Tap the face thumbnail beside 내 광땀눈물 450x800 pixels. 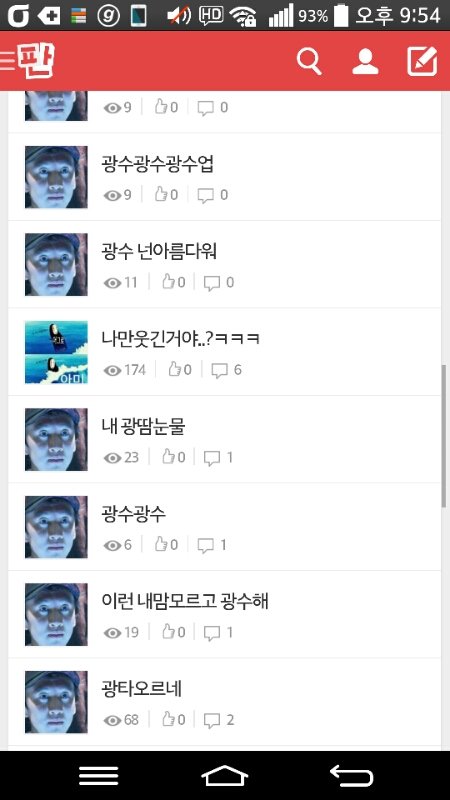[56, 439]
